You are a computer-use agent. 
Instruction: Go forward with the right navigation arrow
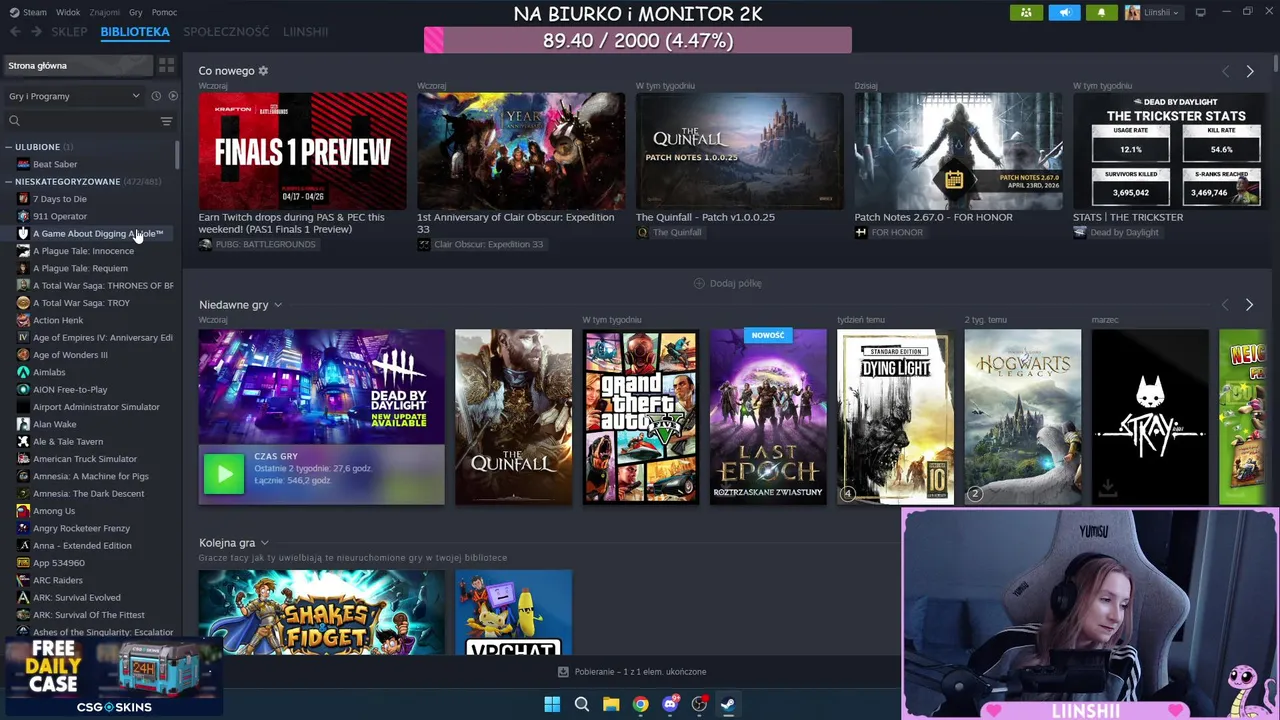point(36,32)
